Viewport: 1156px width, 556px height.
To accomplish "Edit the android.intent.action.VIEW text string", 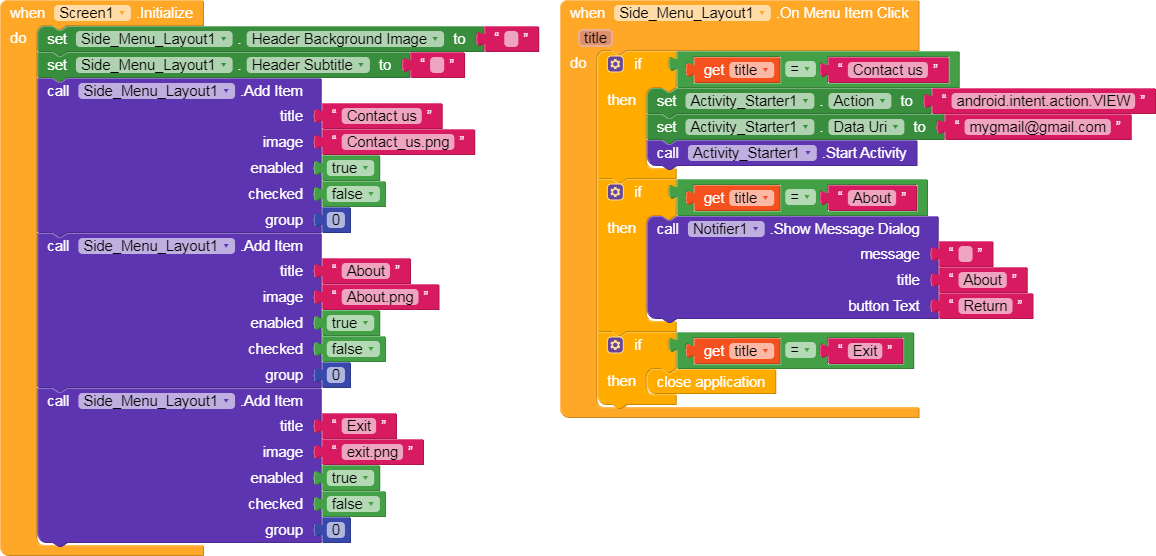I will pyautogui.click(x=1041, y=101).
